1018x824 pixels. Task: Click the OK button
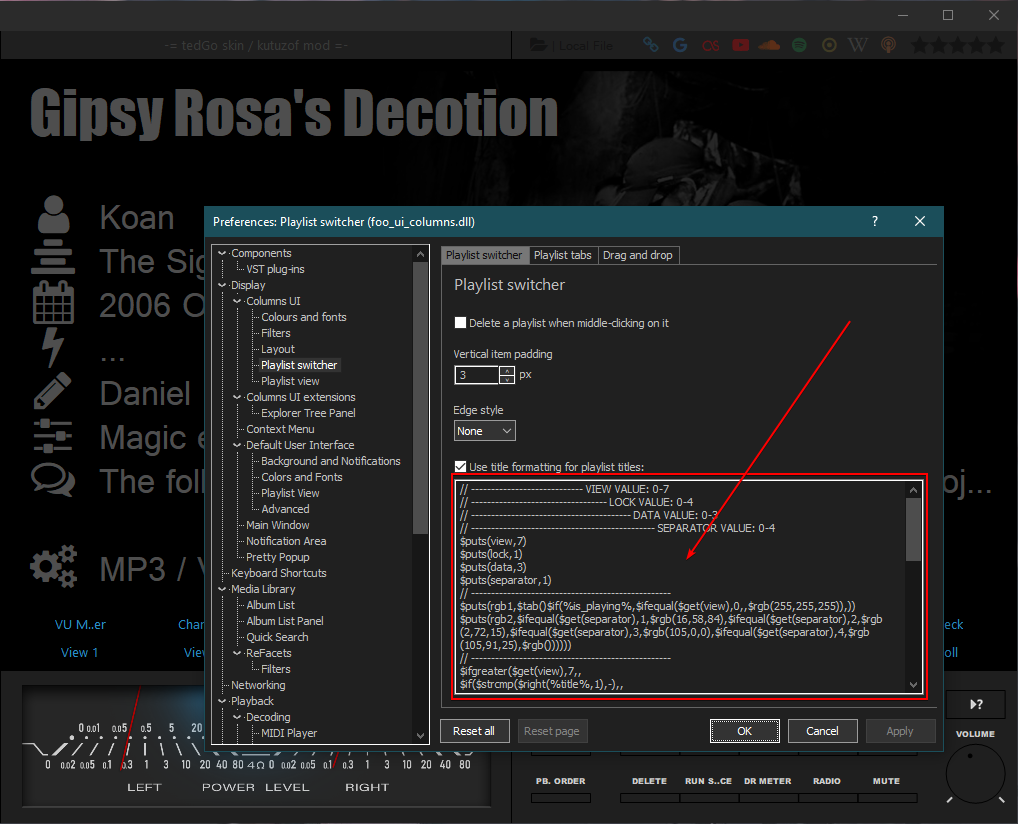coord(744,731)
